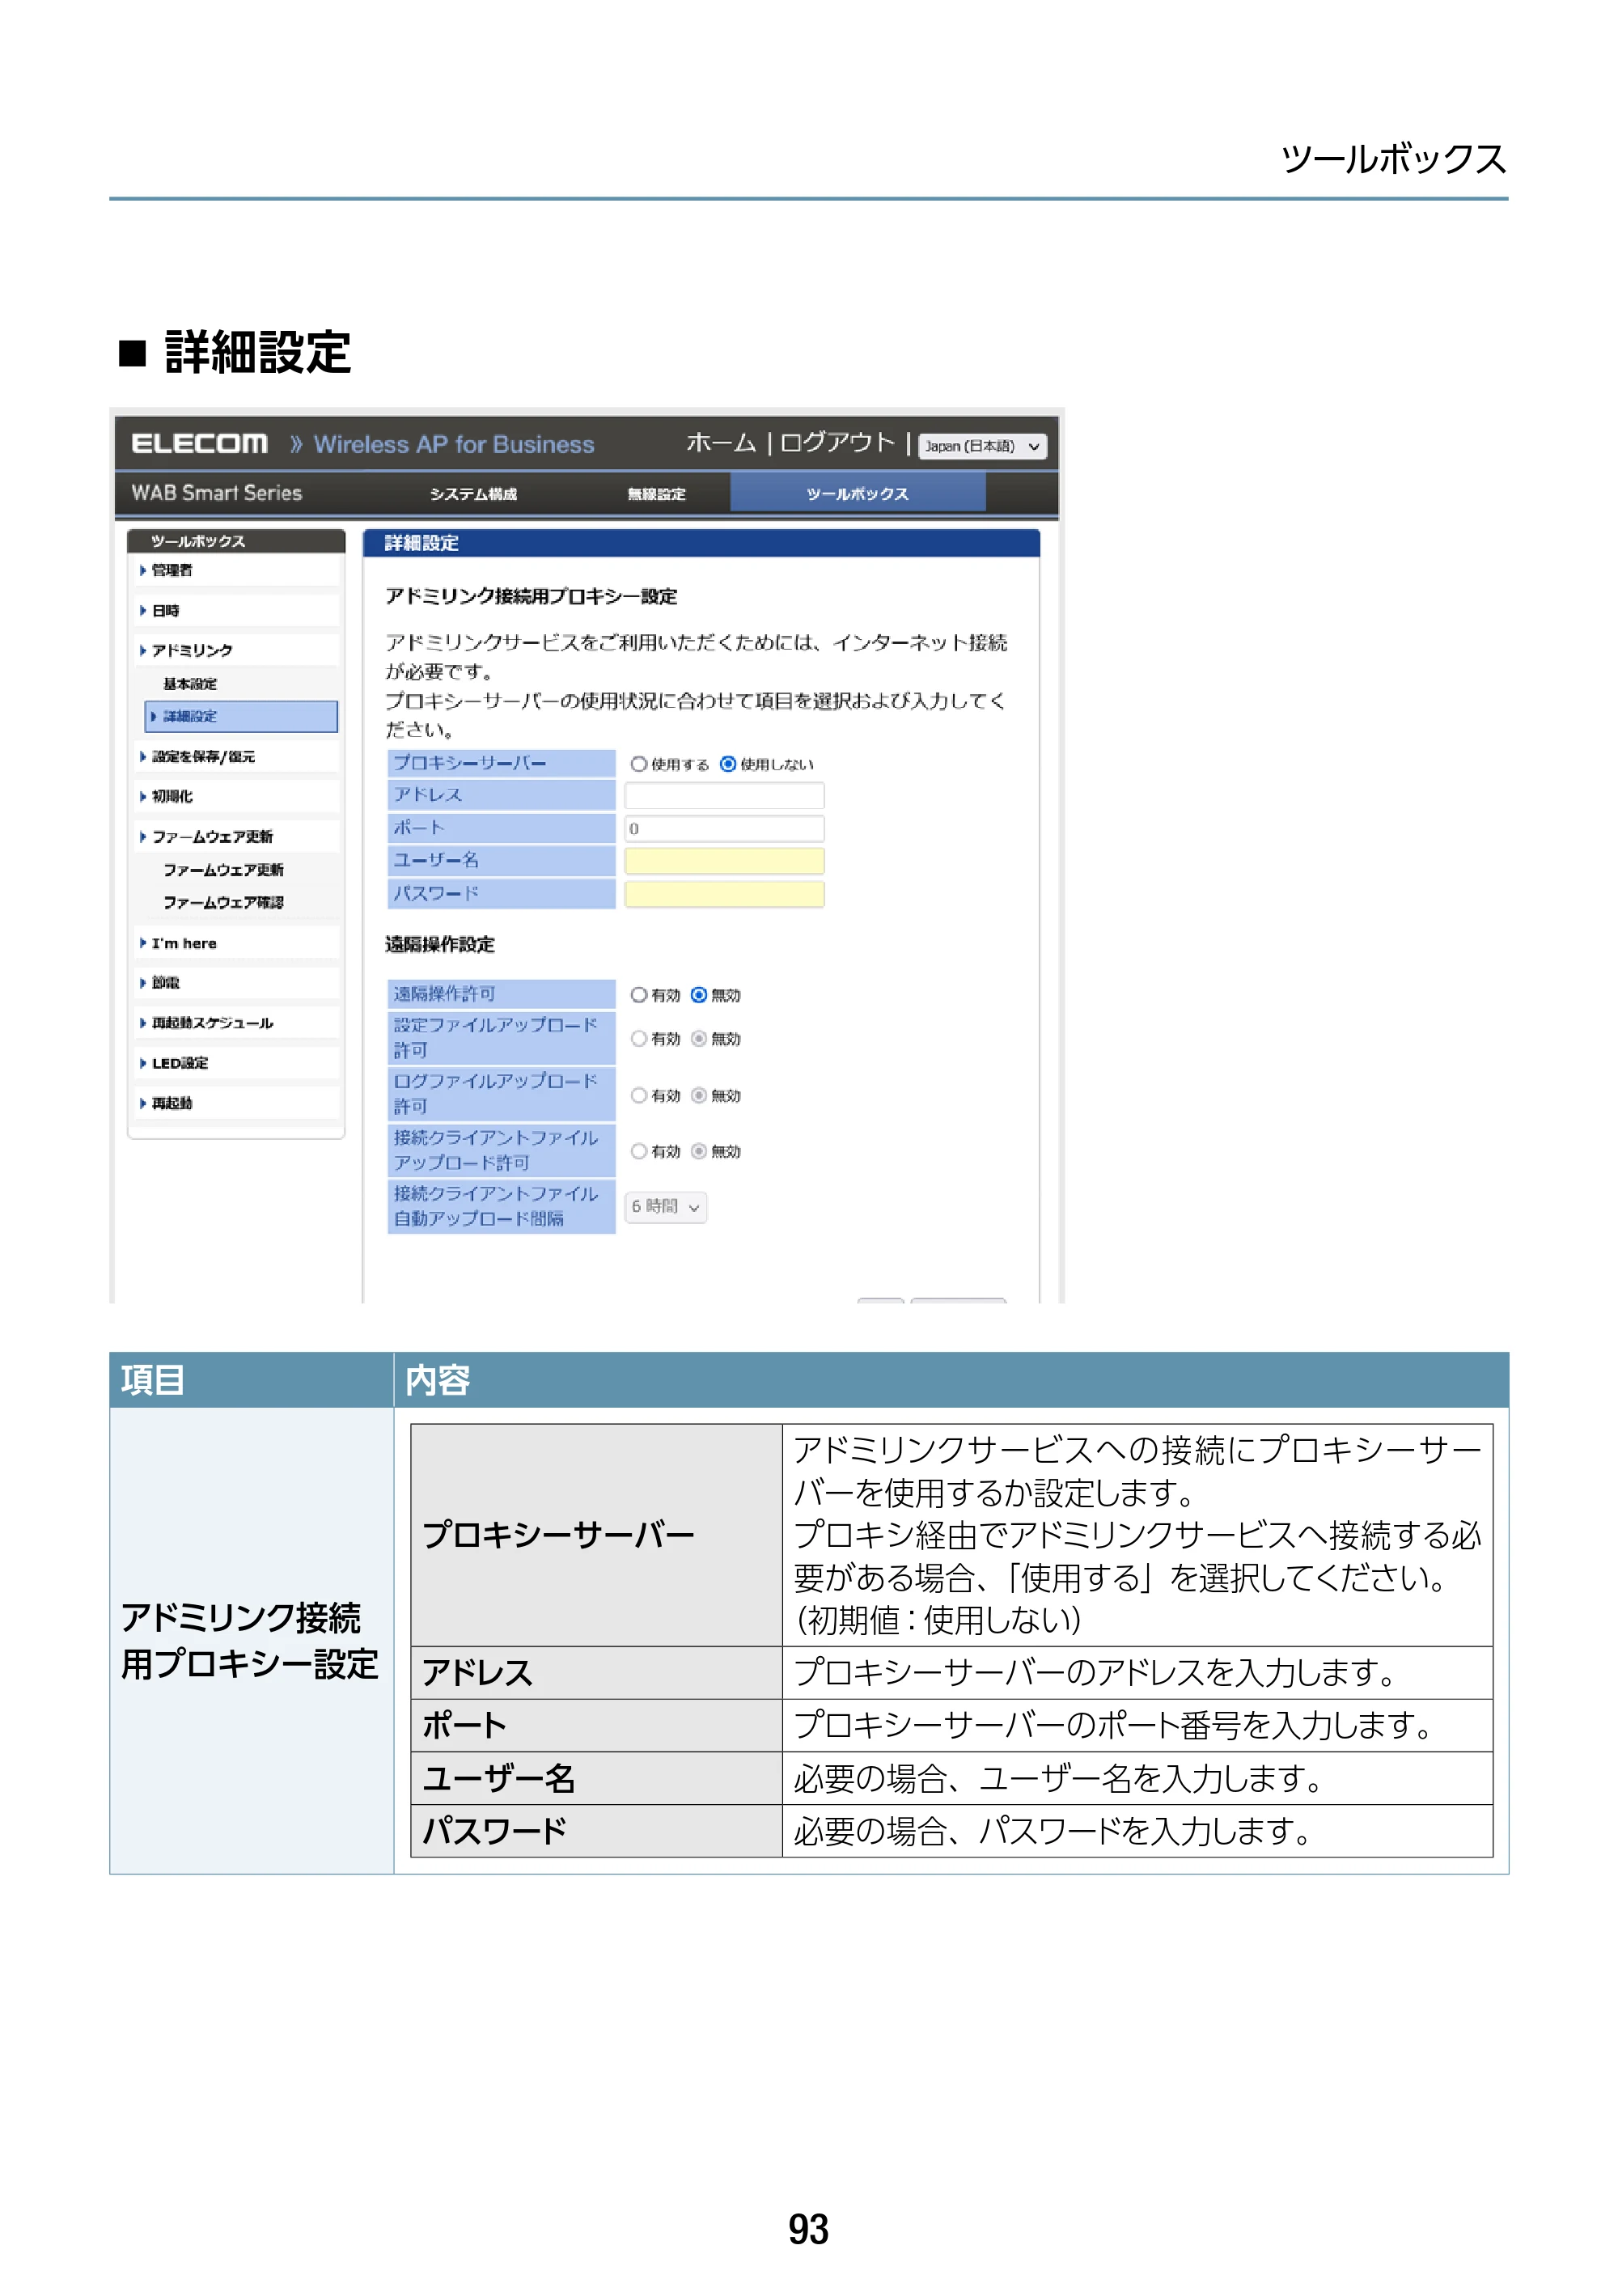Image resolution: width=1618 pixels, height=2296 pixels.
Task: Click the ホーム link in header
Action: coord(720,443)
